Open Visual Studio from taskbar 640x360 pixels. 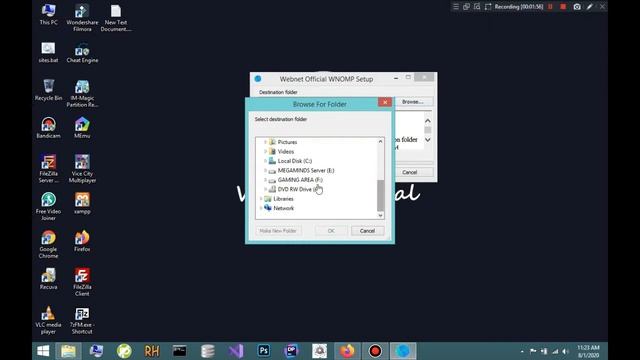tap(236, 351)
